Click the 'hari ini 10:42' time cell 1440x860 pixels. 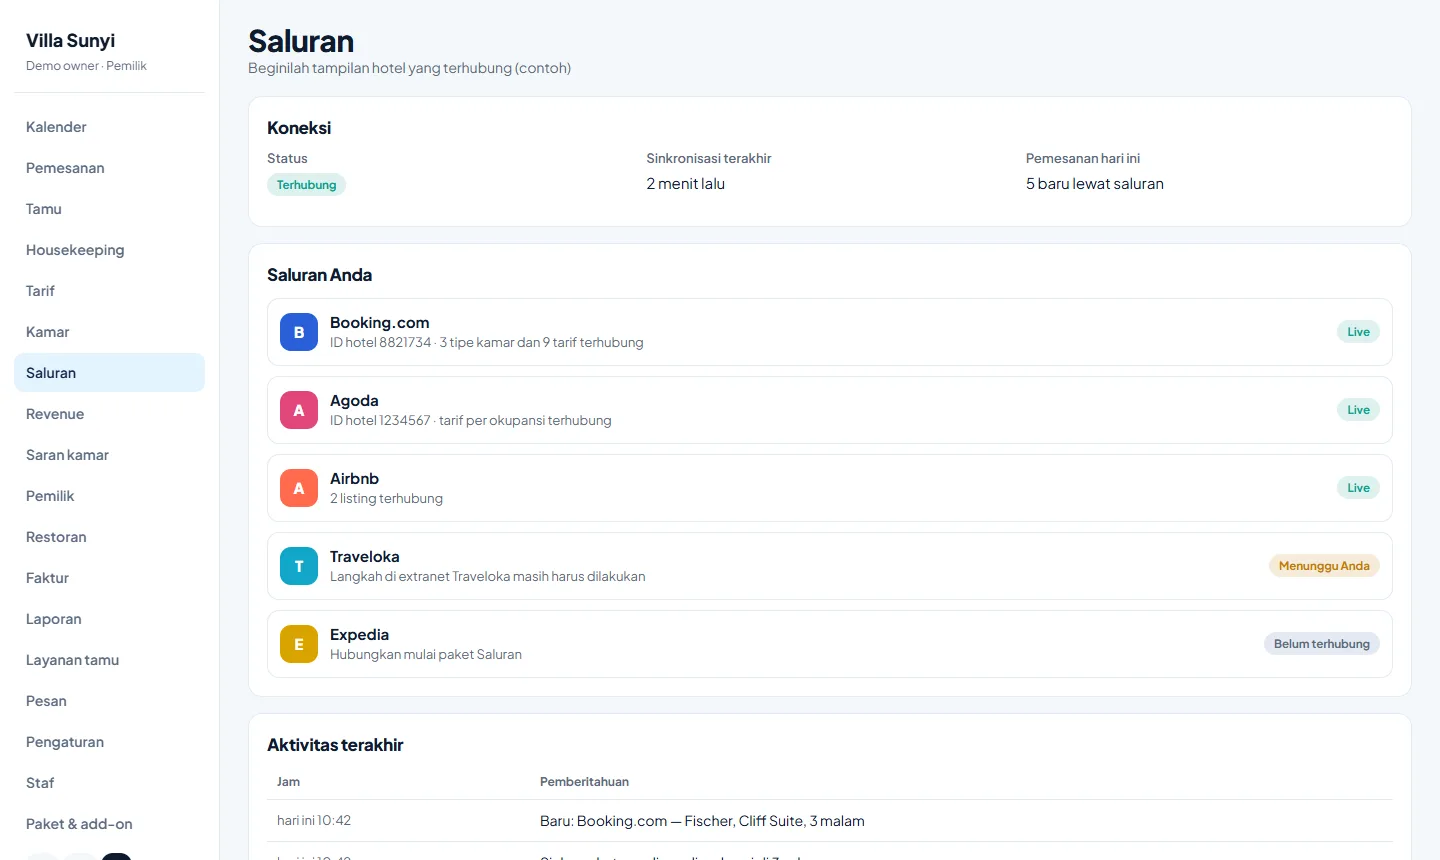click(314, 821)
